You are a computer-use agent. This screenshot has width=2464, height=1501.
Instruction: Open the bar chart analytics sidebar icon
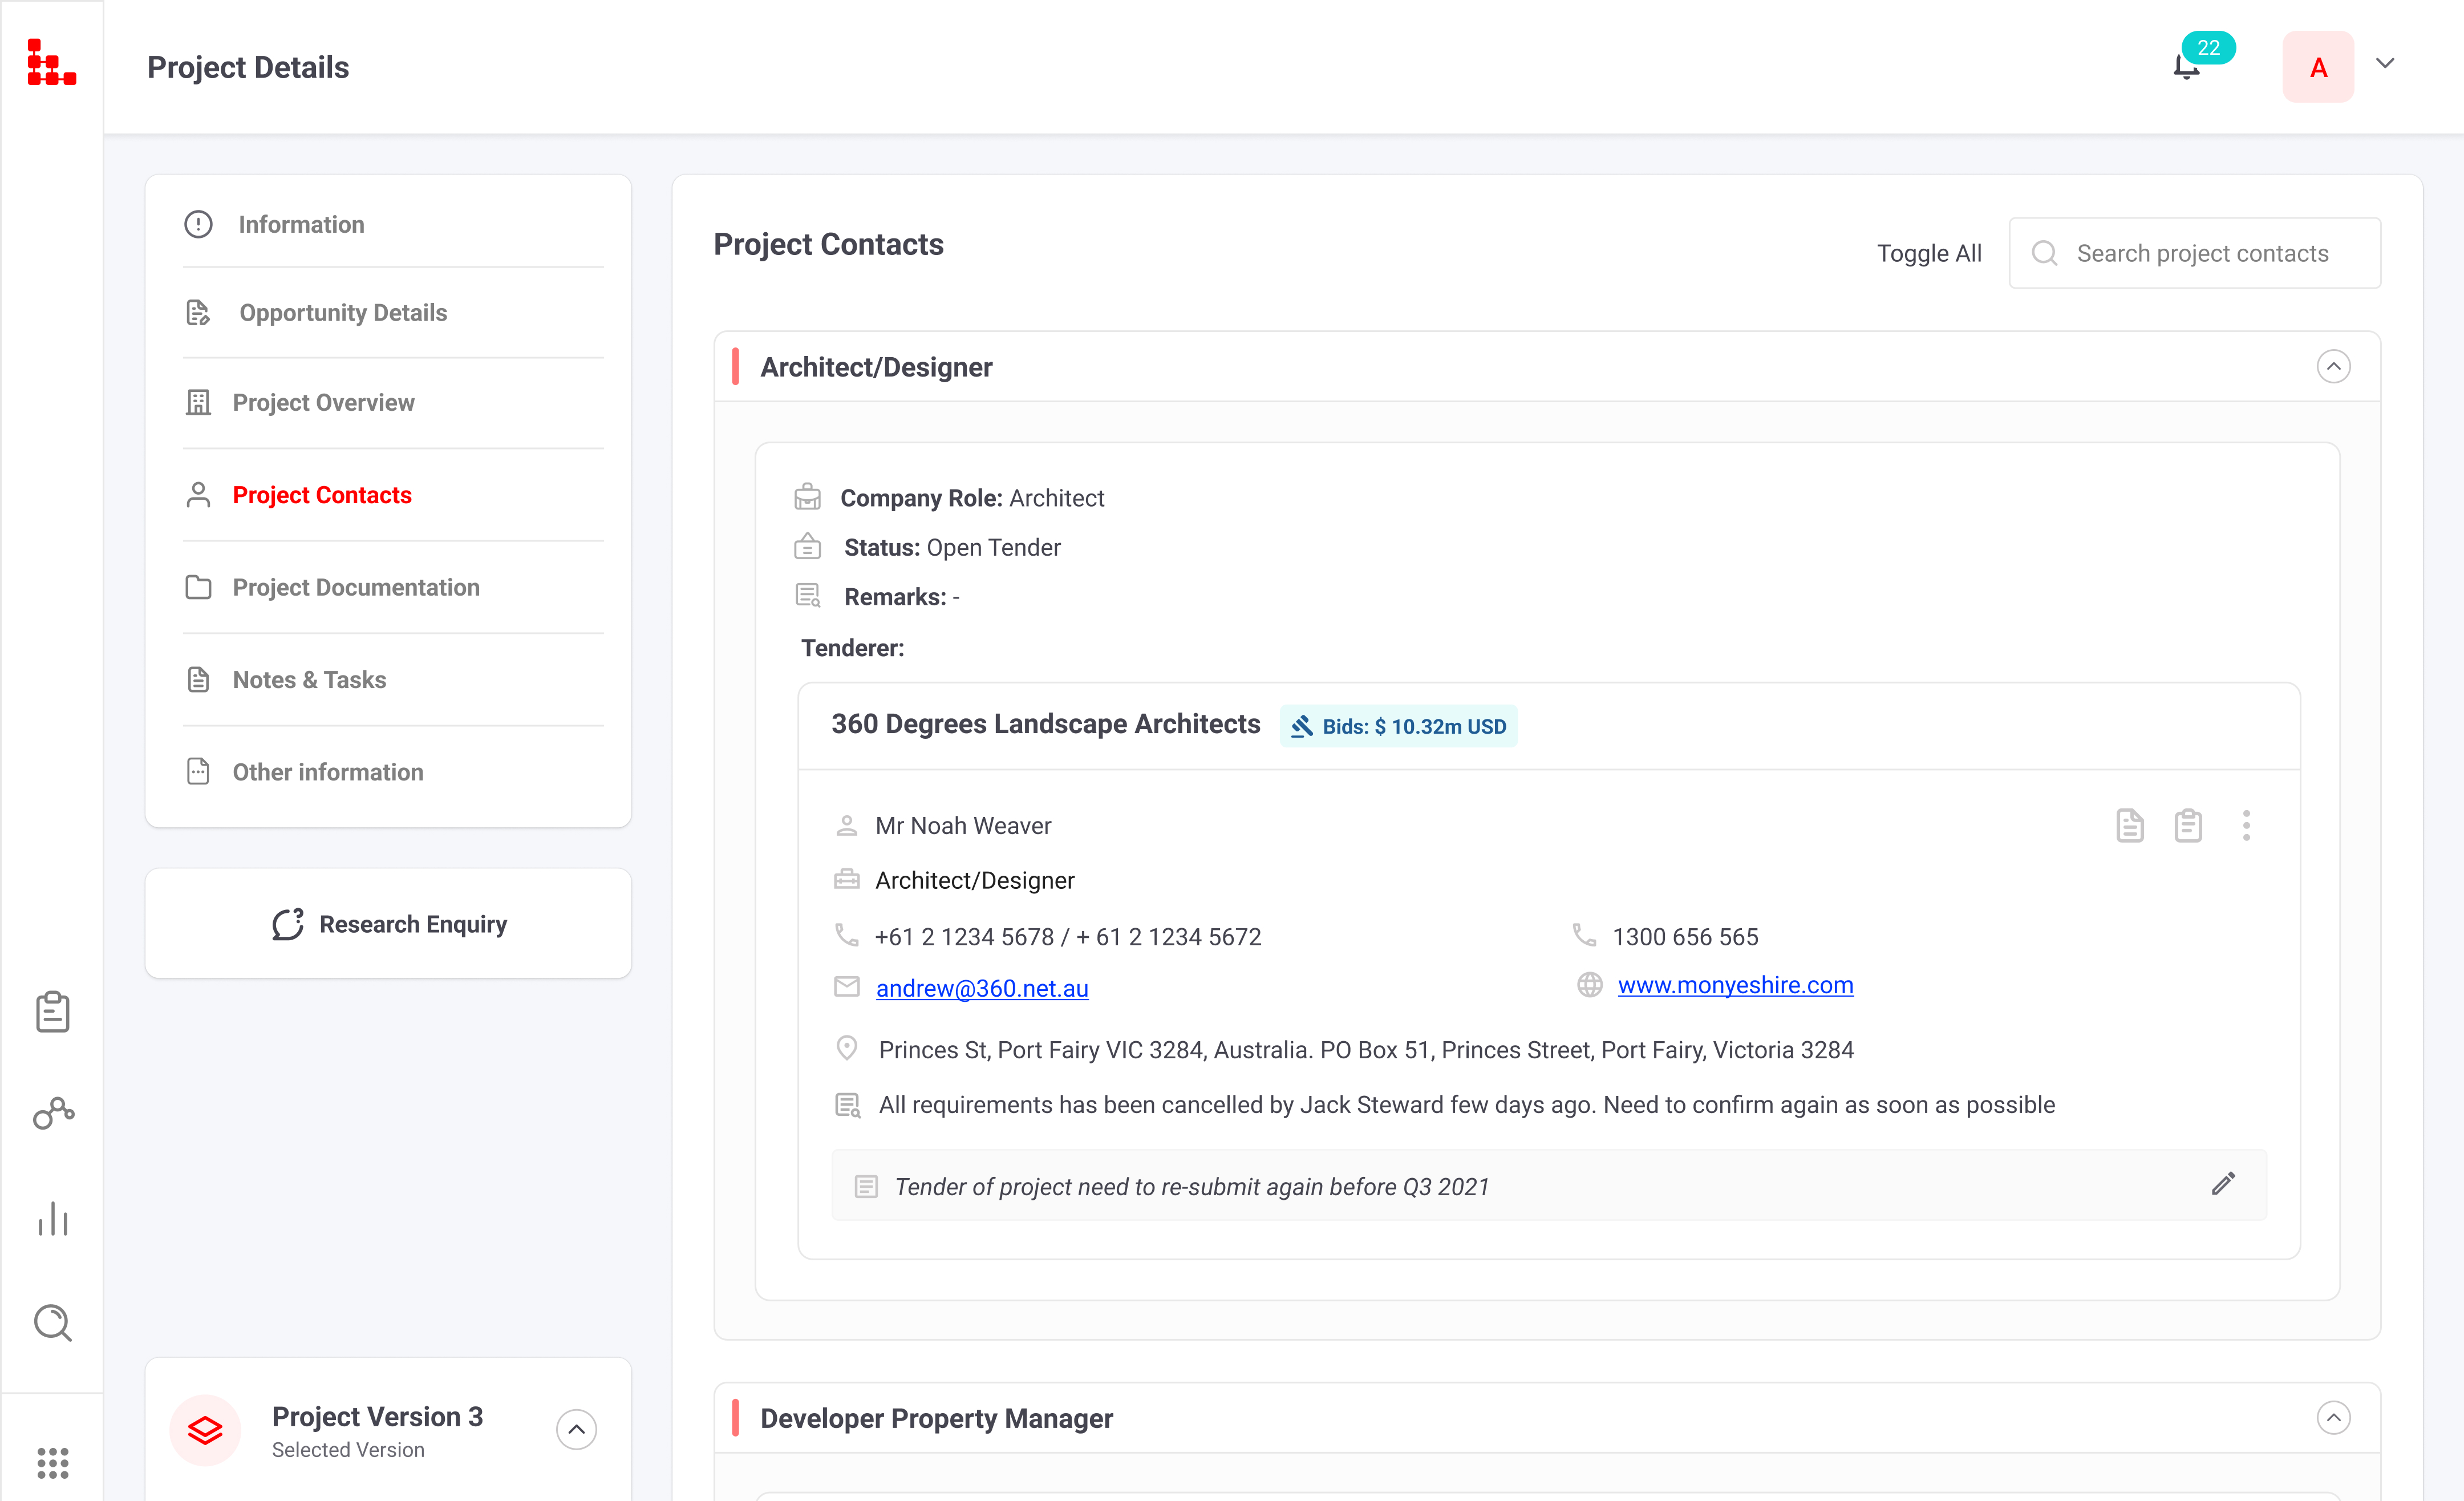tap(53, 1218)
